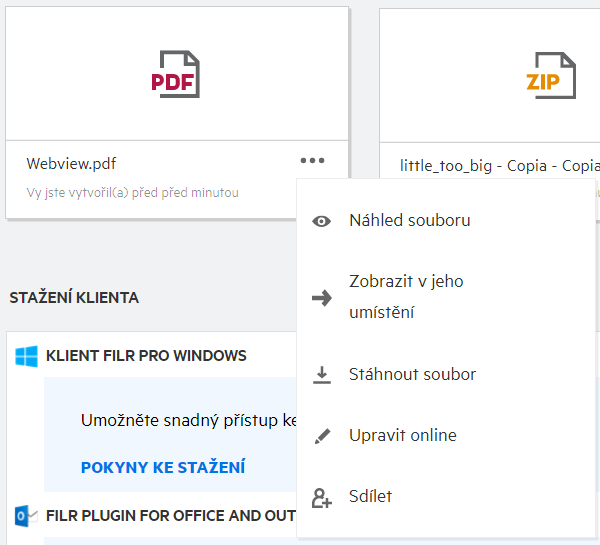Expand KLIENT FILR PRO WINDOWS section
This screenshot has width=600, height=545.
coord(146,356)
